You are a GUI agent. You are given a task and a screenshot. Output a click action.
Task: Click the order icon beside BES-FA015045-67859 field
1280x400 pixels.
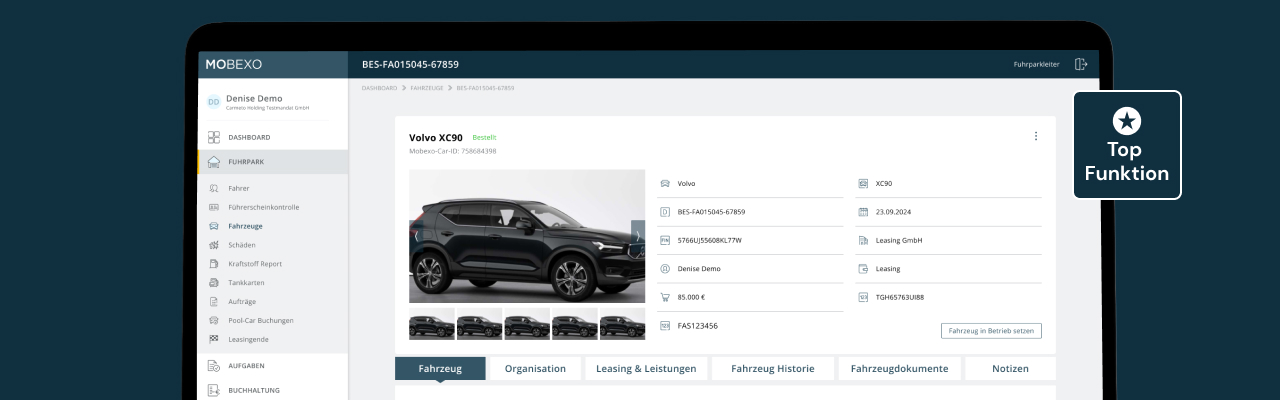(x=665, y=212)
